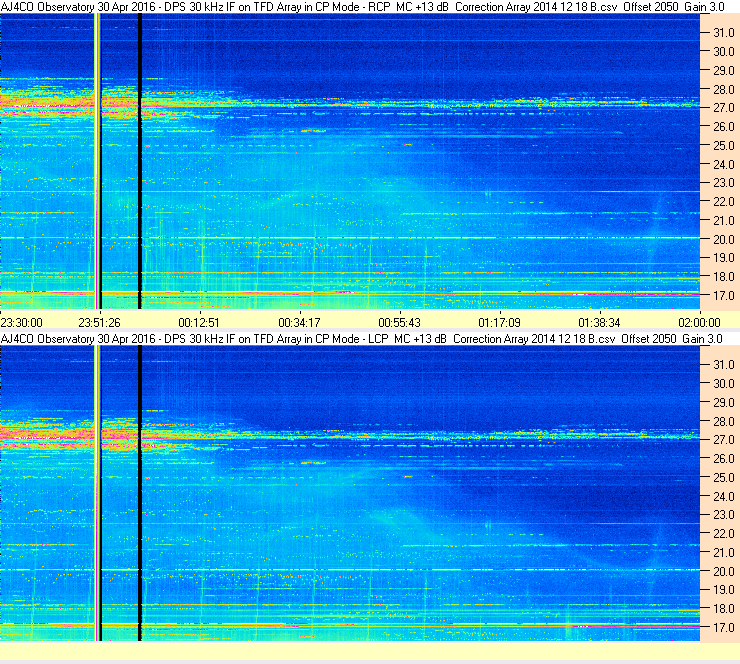Select the 02:00:00 time axis label
Screen dimensions: 740x664
(699, 323)
